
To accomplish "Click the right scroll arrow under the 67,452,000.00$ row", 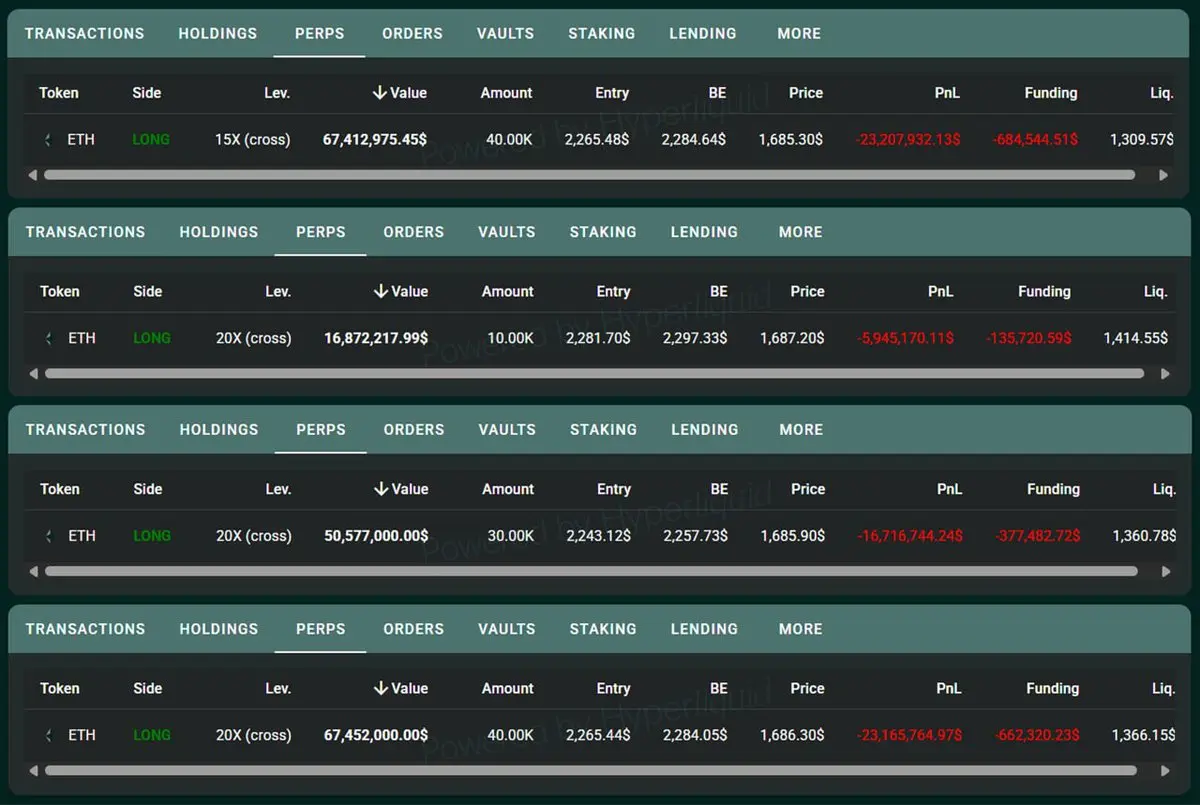I will click(1164, 771).
